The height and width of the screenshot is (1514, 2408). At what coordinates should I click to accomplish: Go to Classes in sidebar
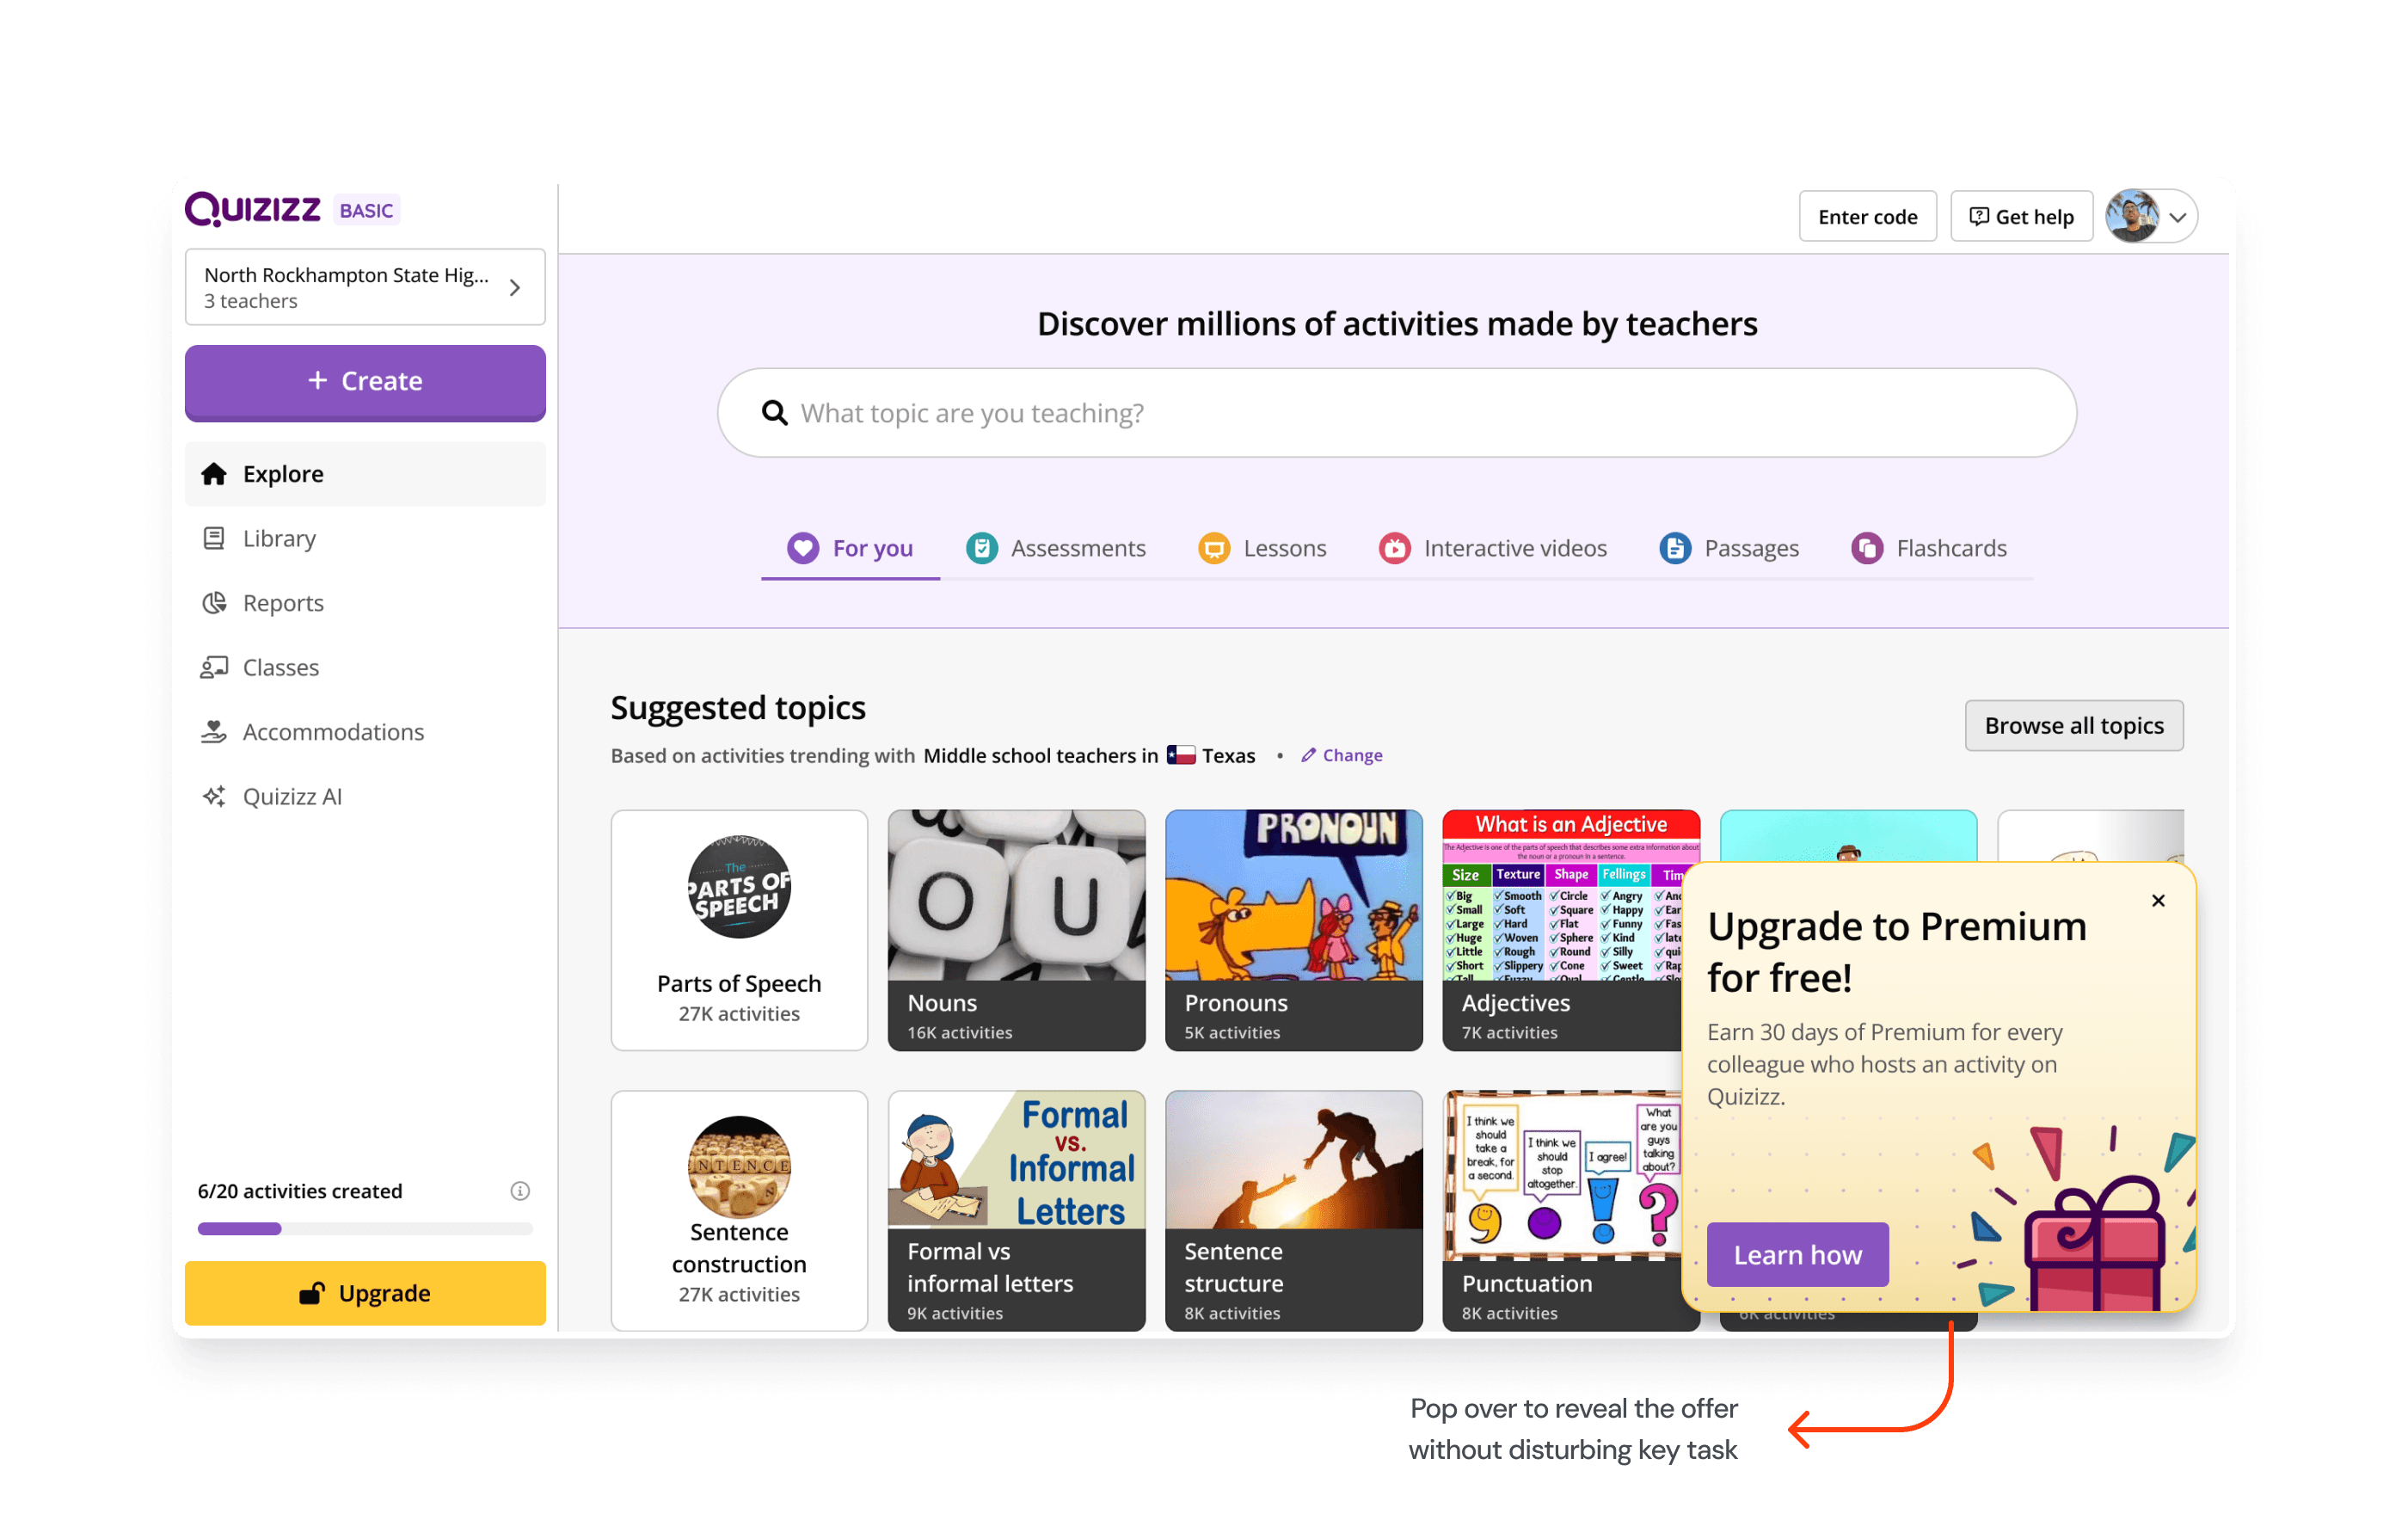point(280,667)
